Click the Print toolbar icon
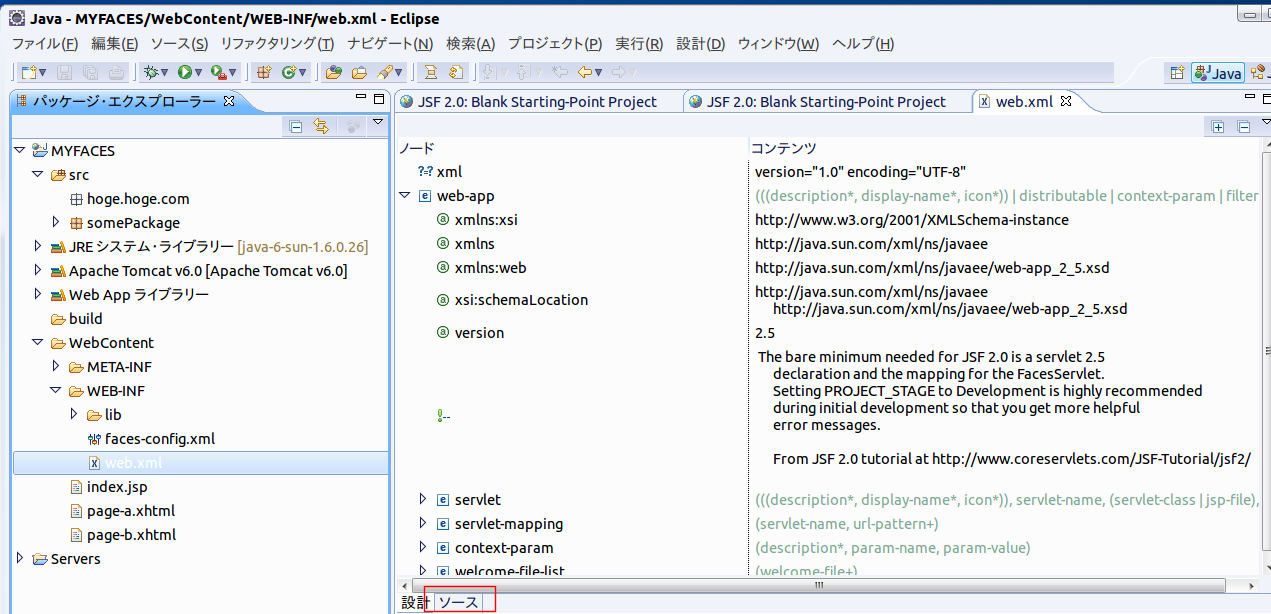 pyautogui.click(x=117, y=72)
